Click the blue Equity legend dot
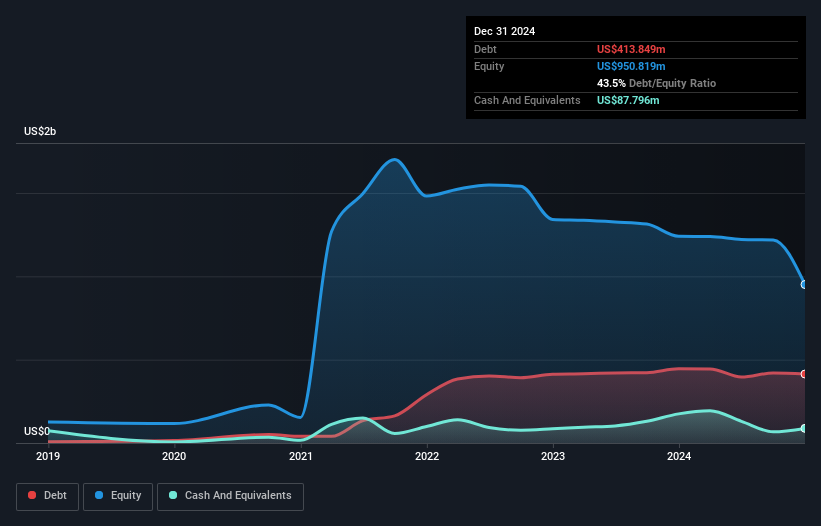The height and width of the screenshot is (526, 821). (x=99, y=495)
